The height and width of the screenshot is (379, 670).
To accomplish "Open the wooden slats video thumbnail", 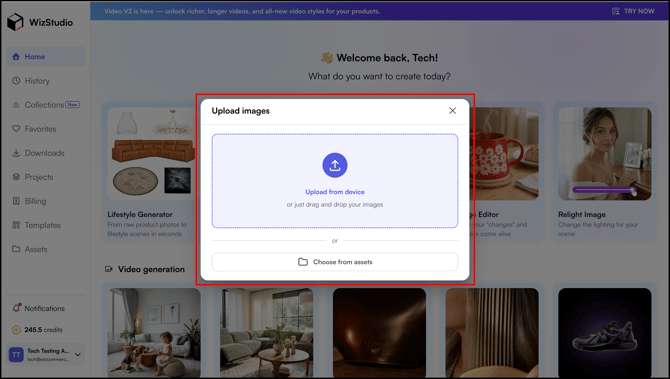I will [492, 333].
